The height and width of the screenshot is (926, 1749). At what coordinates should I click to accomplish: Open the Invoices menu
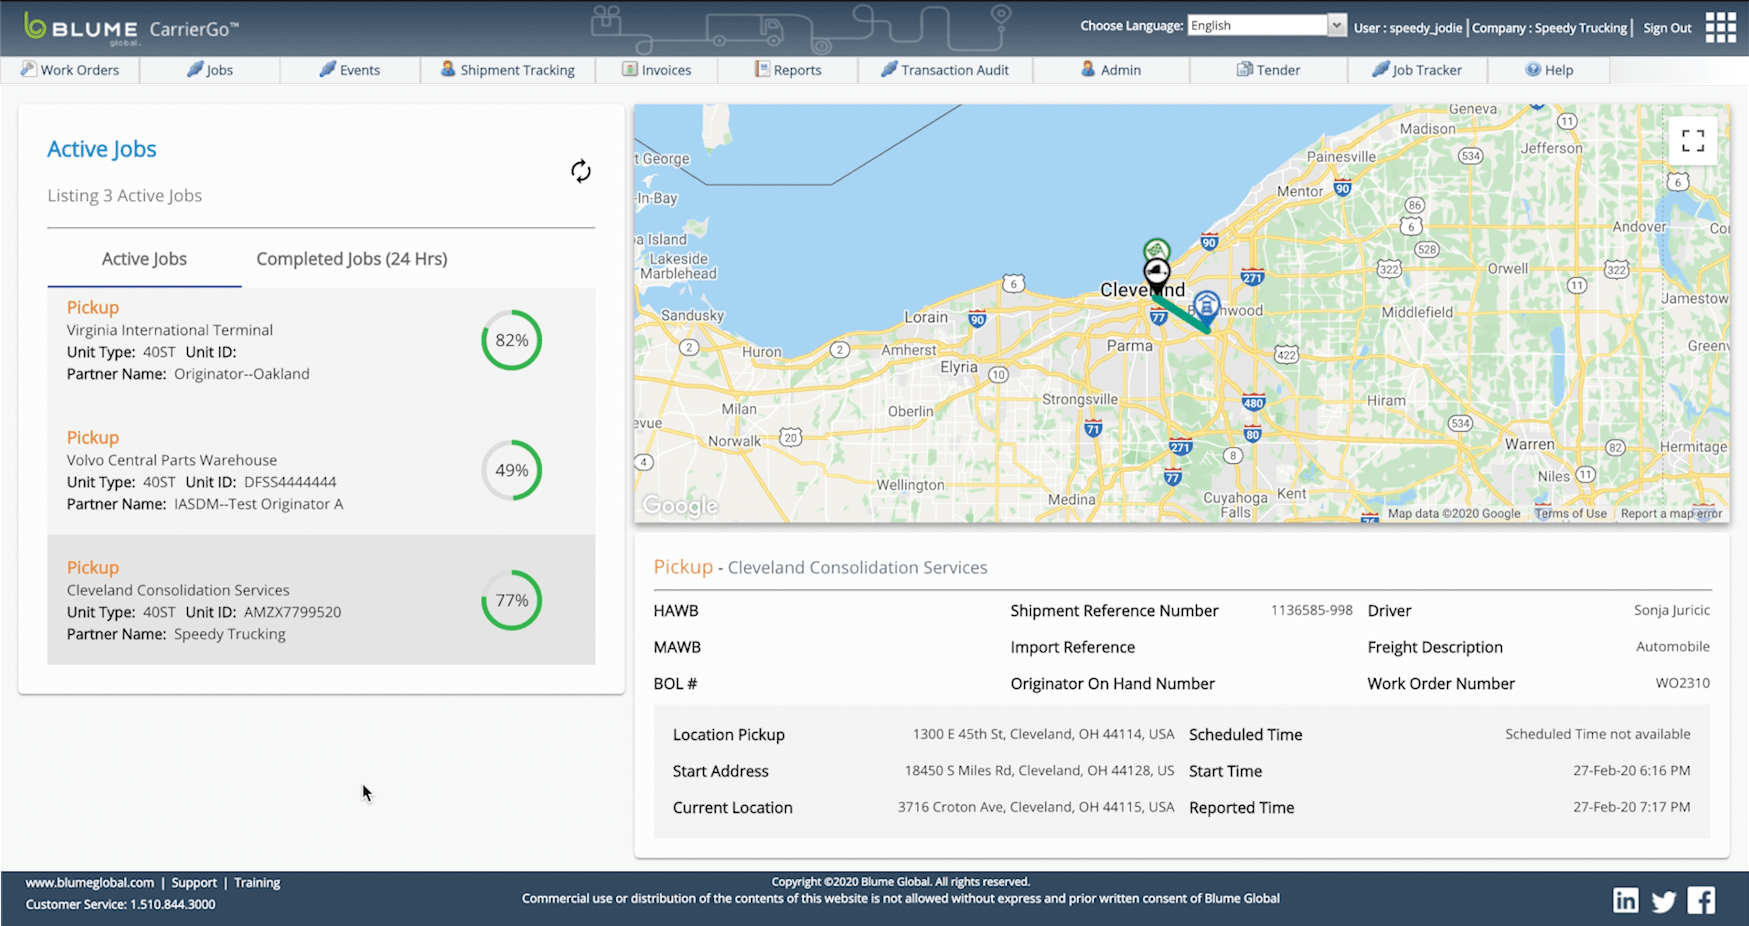click(x=657, y=70)
